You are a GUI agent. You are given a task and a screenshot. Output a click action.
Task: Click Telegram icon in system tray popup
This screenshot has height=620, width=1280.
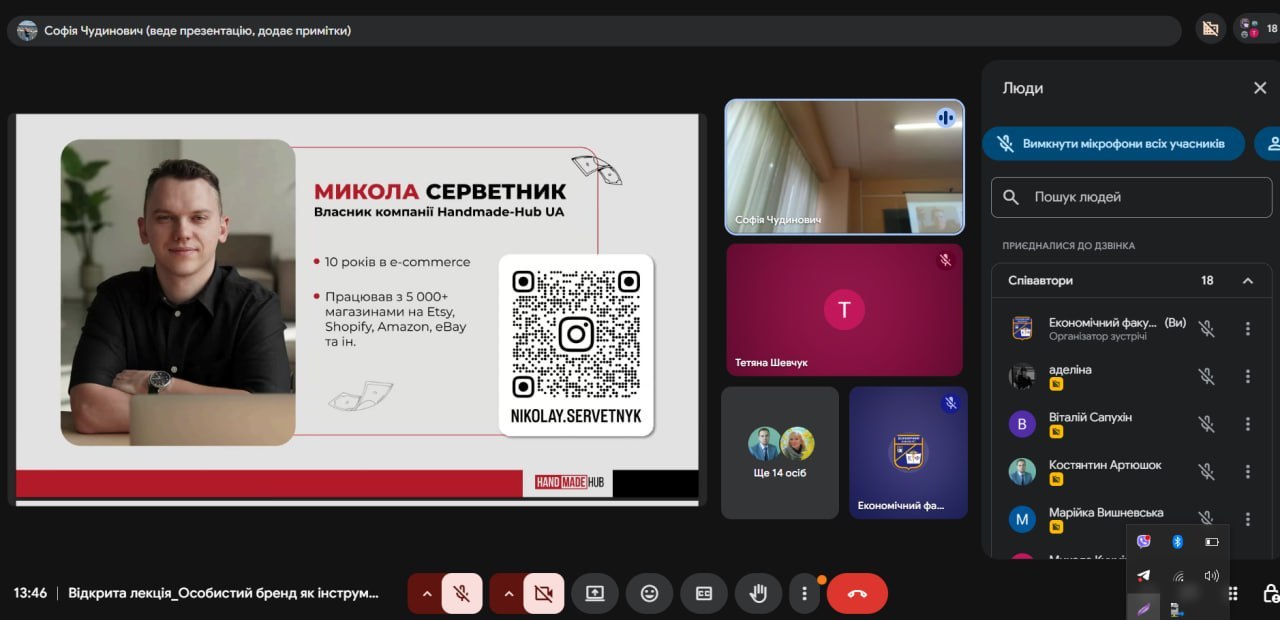[1144, 576]
